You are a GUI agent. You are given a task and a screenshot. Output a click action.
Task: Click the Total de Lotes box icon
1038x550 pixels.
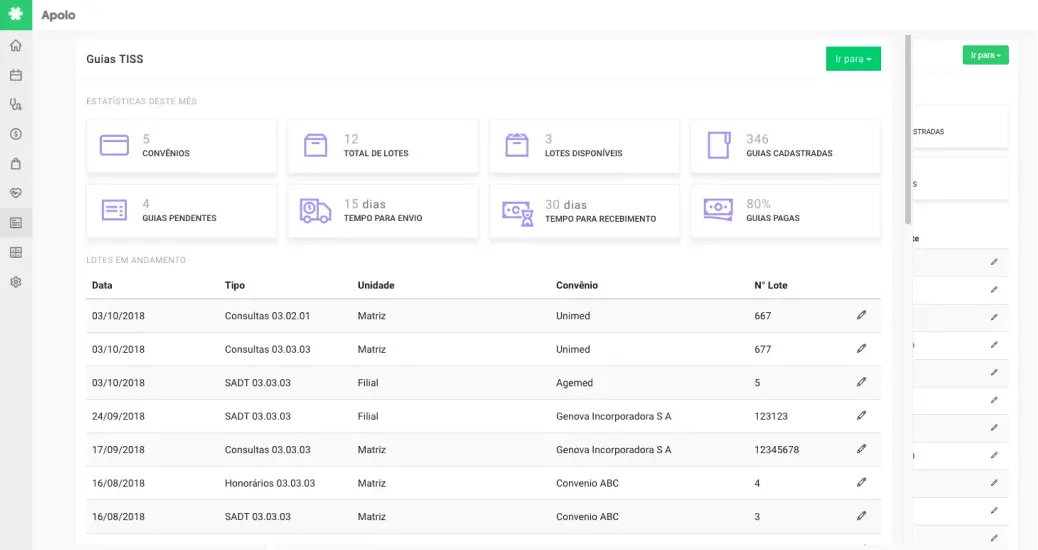315,145
